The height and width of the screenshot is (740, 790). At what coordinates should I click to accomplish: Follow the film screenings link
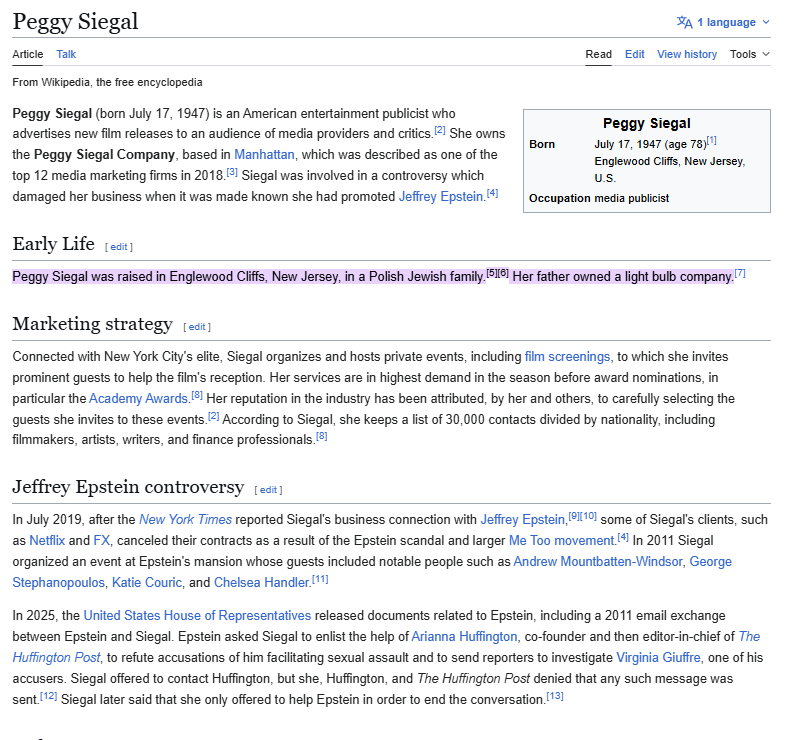point(567,356)
